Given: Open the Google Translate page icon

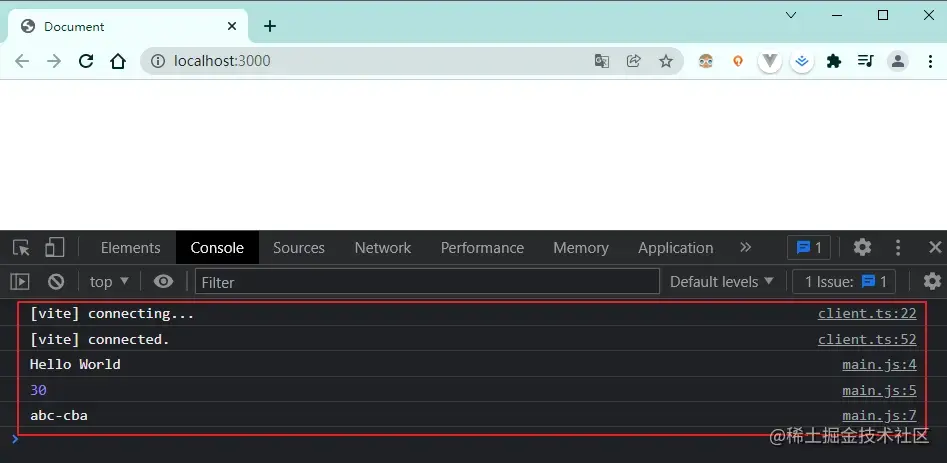Looking at the screenshot, I should pyautogui.click(x=602, y=61).
